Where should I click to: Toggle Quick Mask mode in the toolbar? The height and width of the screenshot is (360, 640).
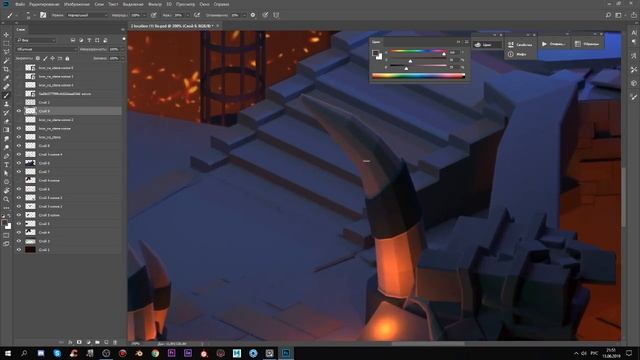point(6,235)
